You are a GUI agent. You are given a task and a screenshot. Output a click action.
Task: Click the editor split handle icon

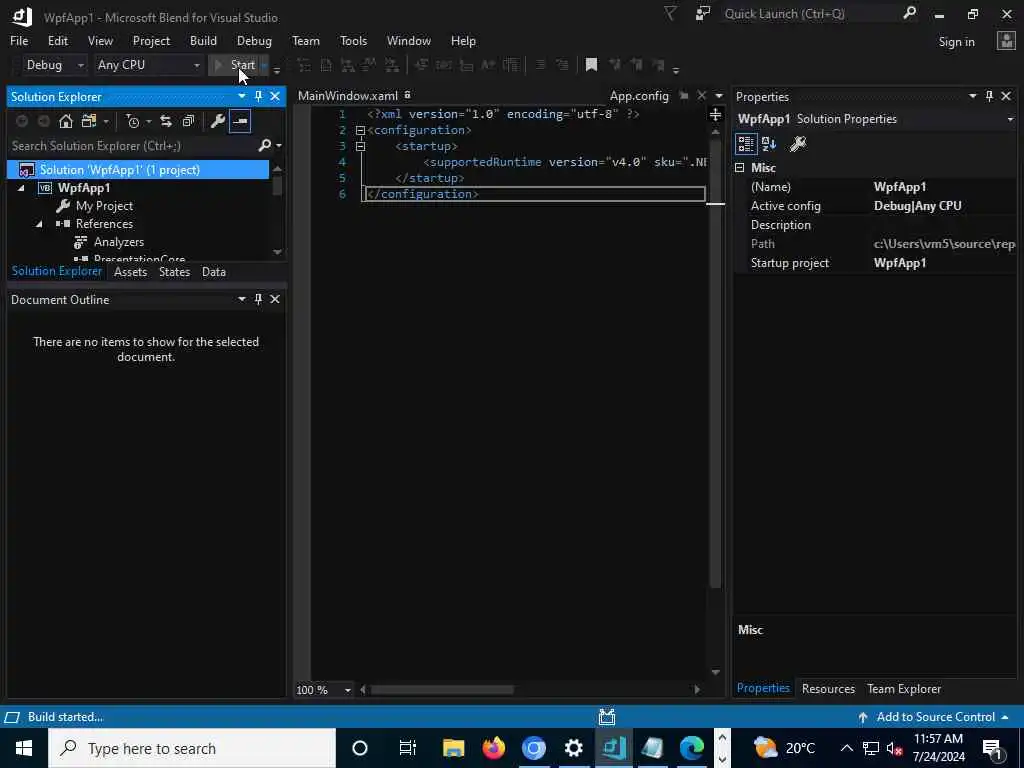pyautogui.click(x=716, y=115)
